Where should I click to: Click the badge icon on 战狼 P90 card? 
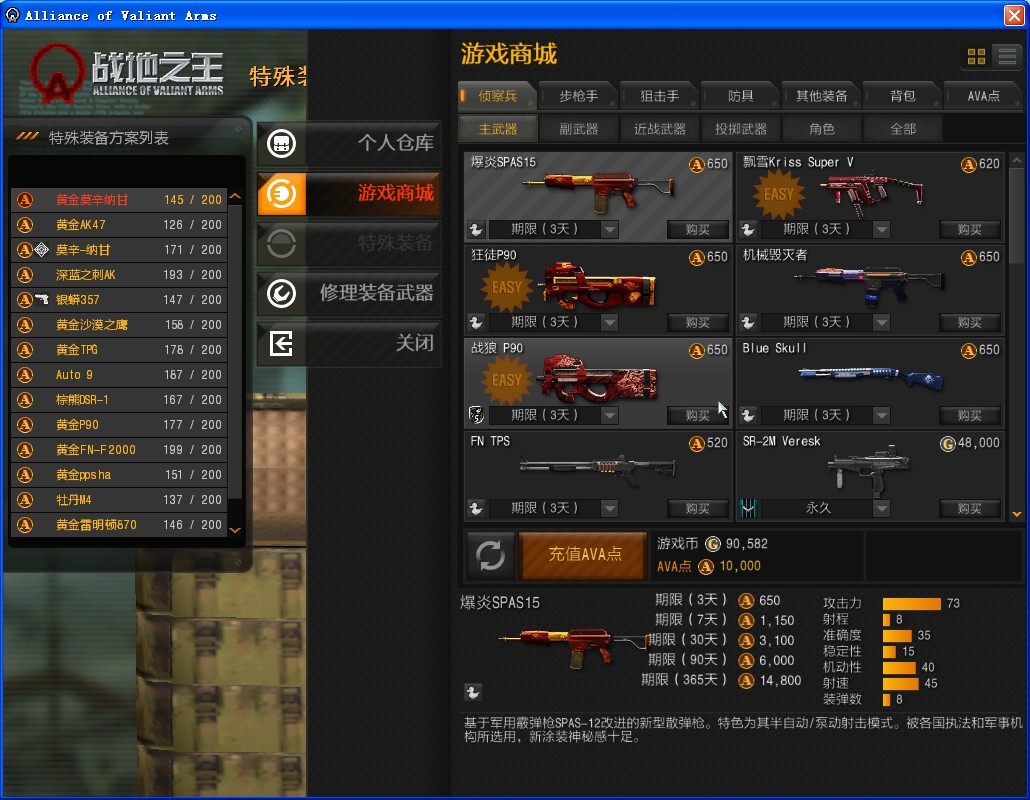point(476,415)
